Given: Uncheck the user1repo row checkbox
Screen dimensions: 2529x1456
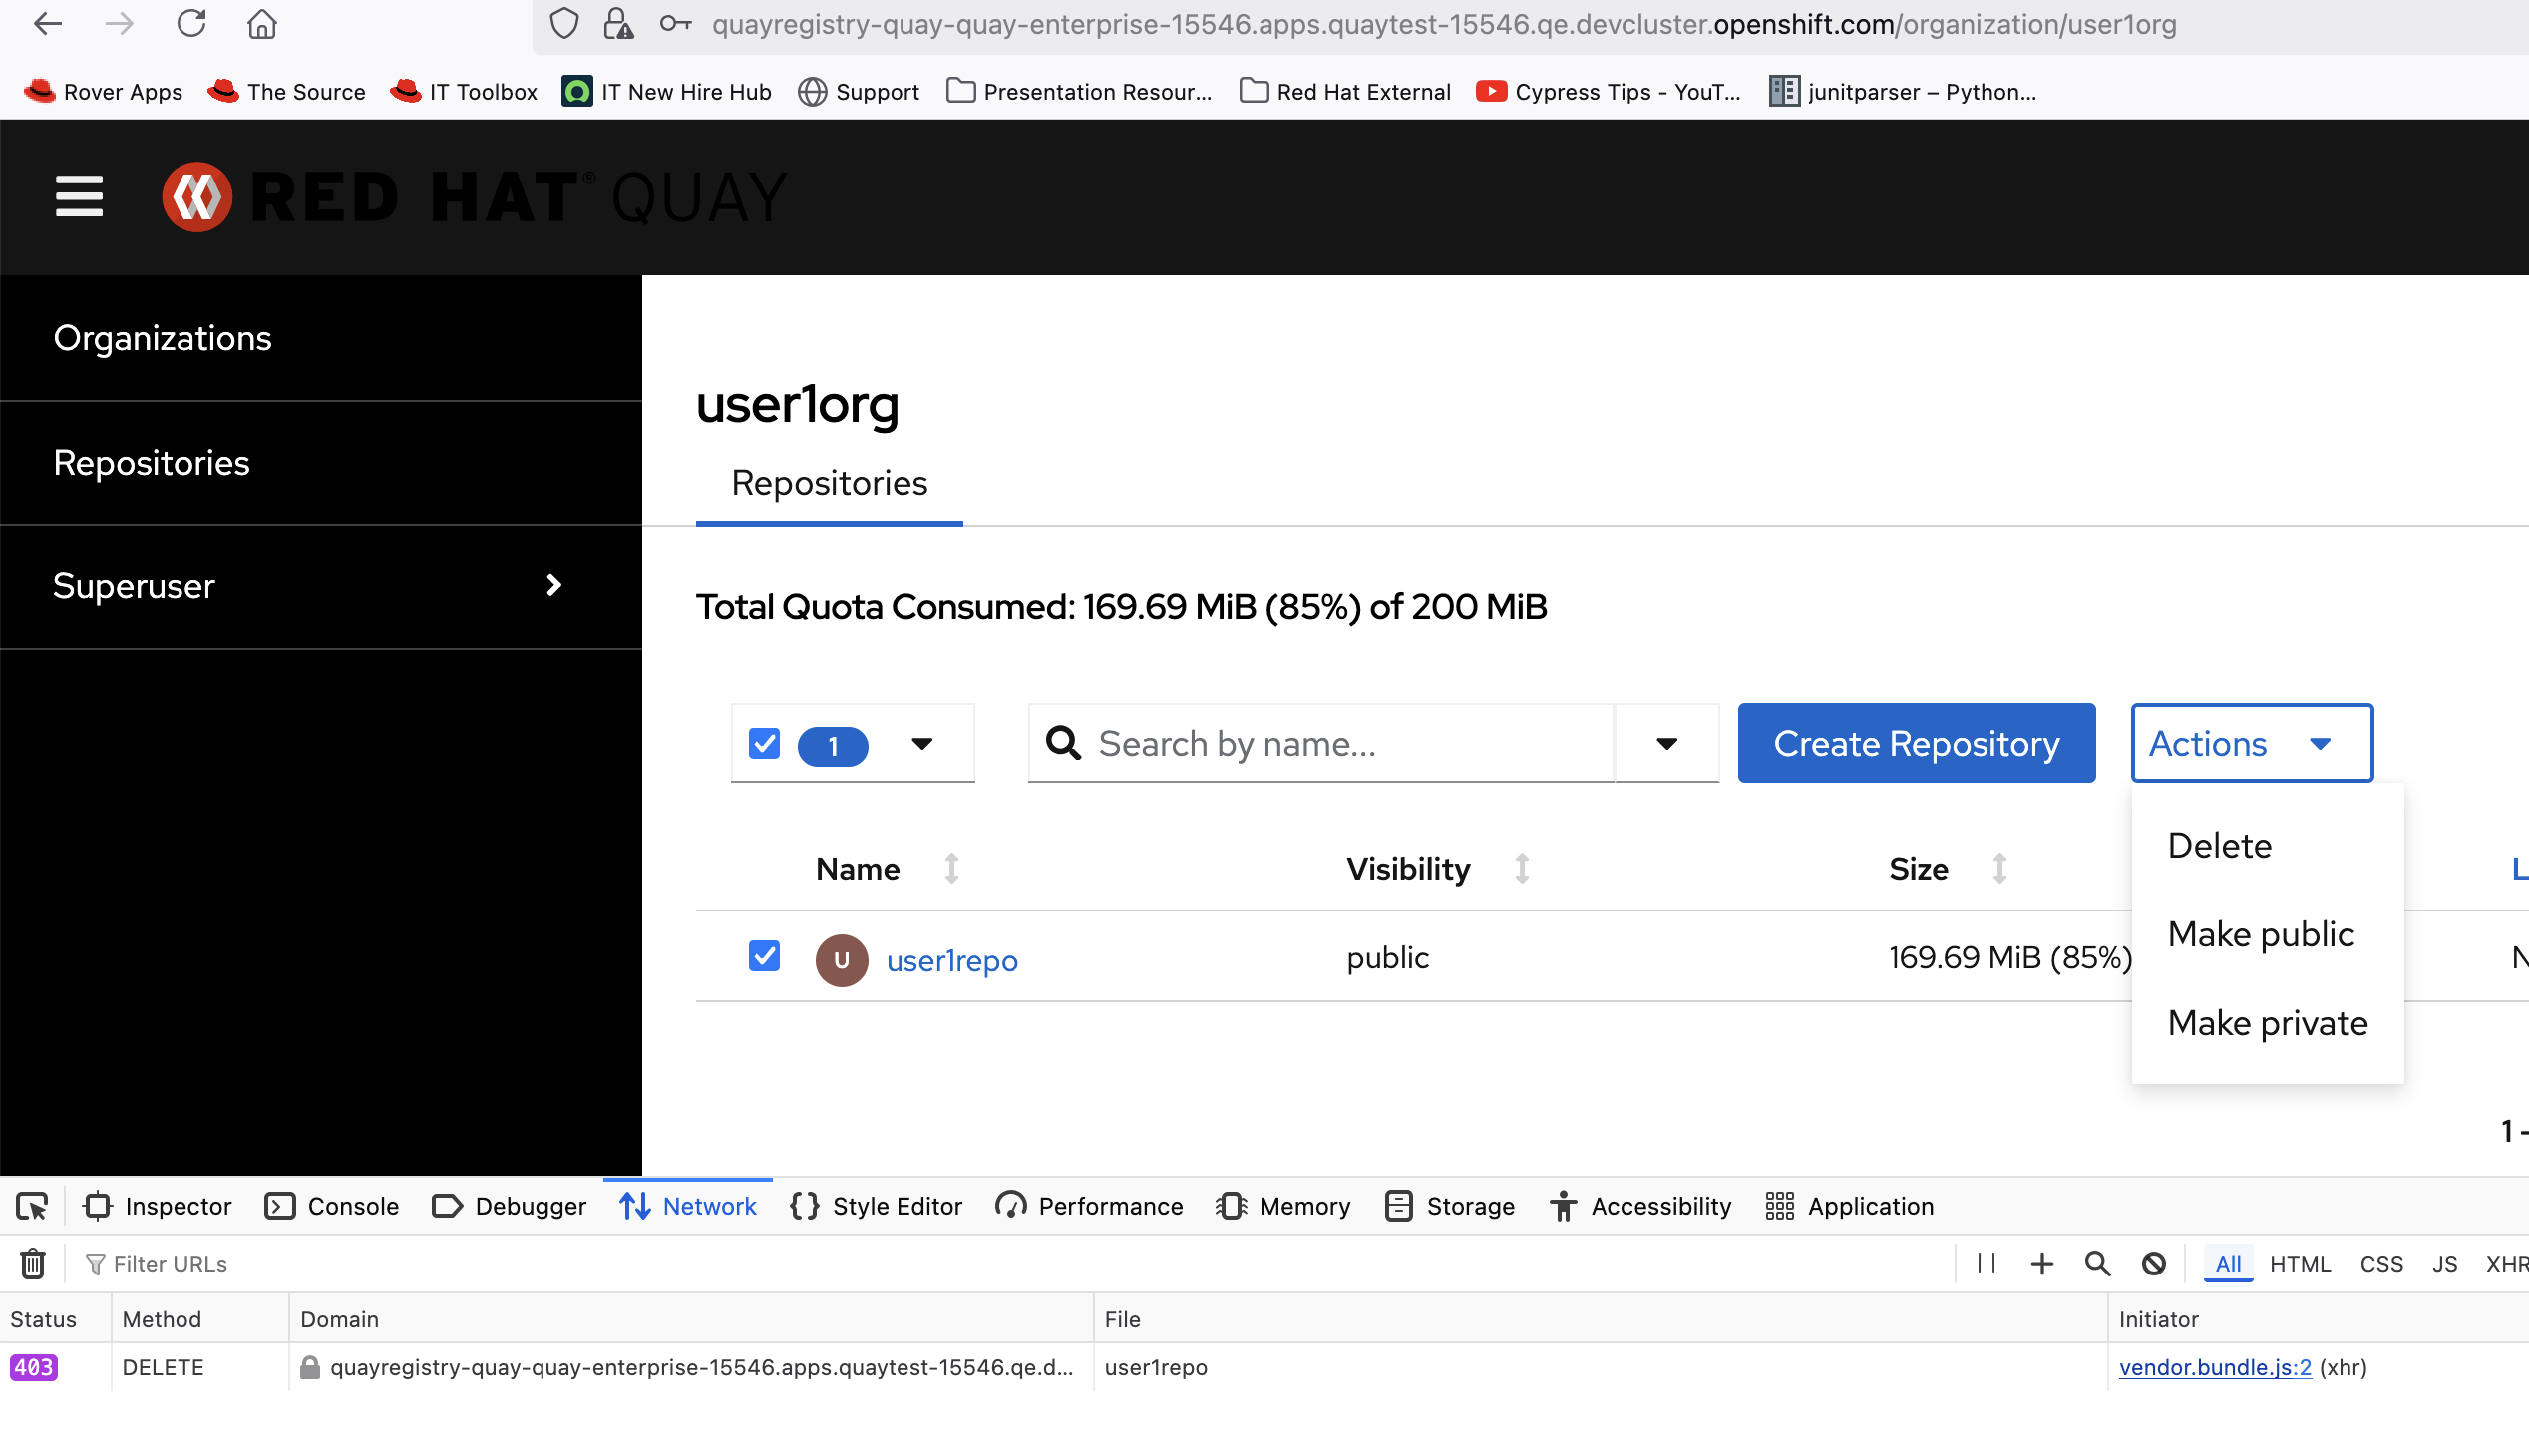Looking at the screenshot, I should (764, 956).
